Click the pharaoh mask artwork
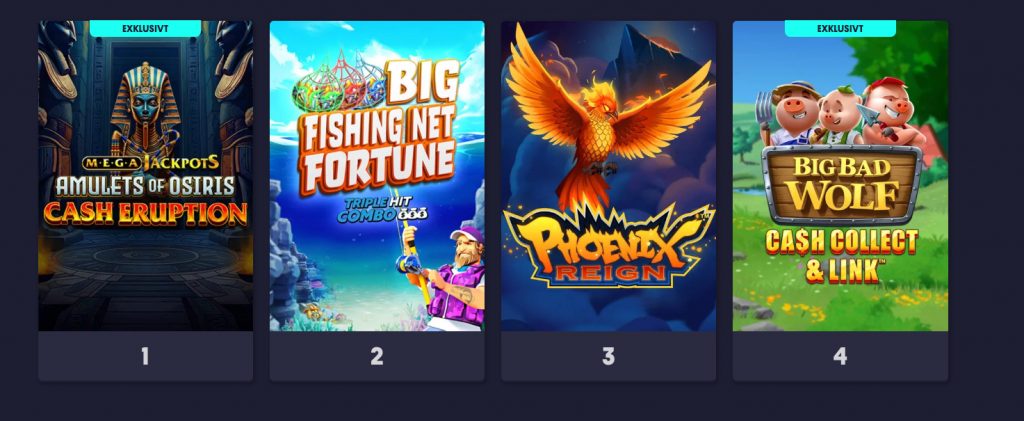1024x421 pixels. click(x=145, y=110)
